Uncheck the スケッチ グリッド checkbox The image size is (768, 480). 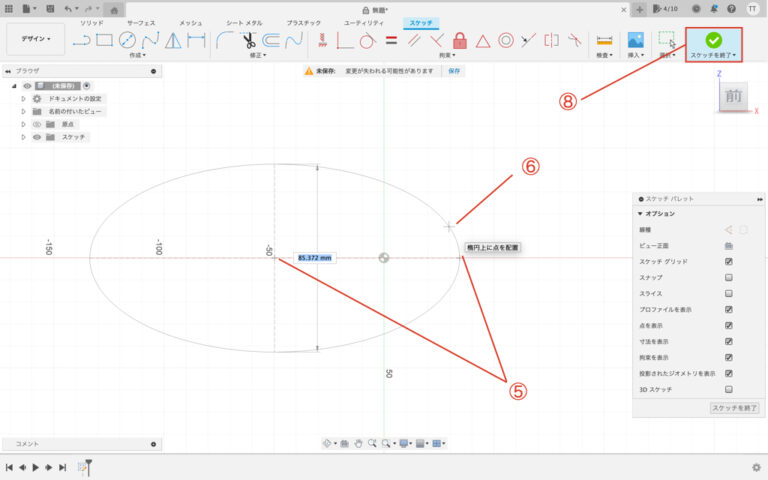click(x=728, y=261)
